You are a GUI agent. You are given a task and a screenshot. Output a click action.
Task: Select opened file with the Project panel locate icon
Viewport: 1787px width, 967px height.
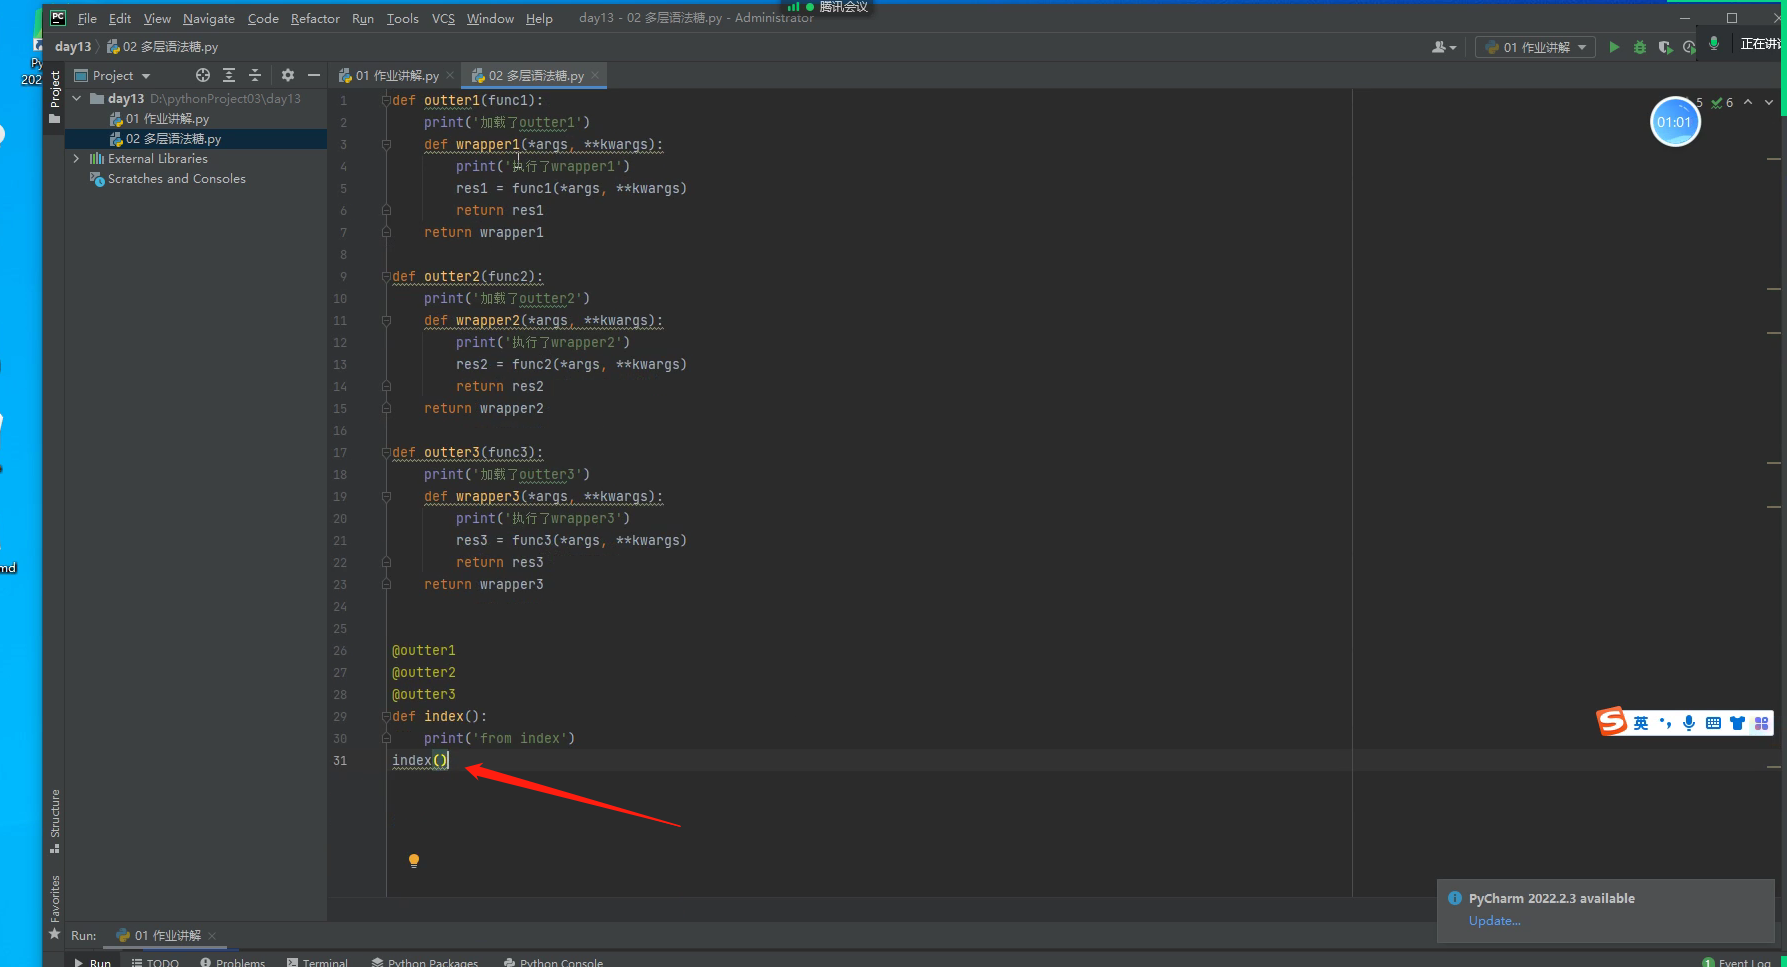click(x=203, y=75)
